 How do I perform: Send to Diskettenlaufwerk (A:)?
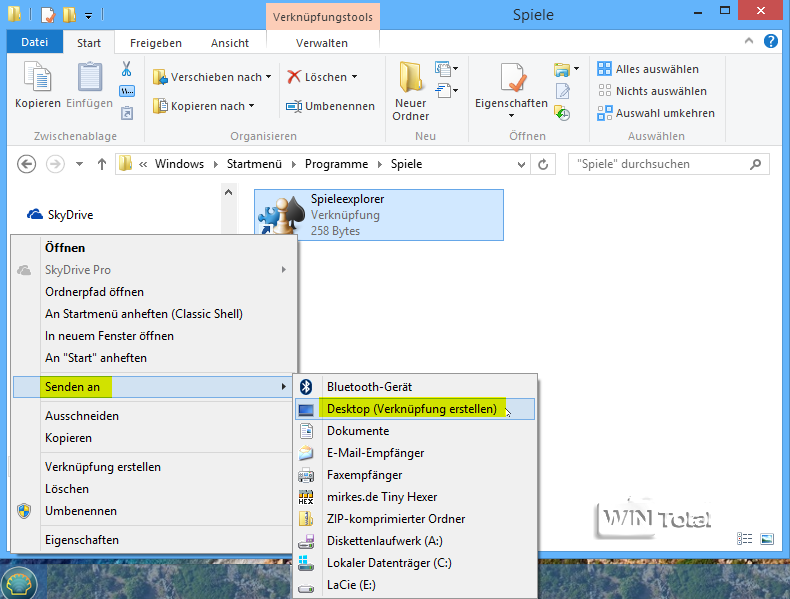click(415, 541)
